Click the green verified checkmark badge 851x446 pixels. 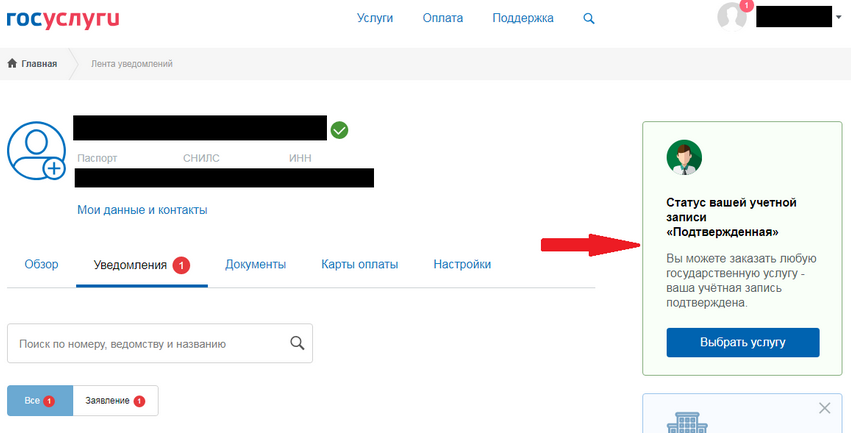340,130
